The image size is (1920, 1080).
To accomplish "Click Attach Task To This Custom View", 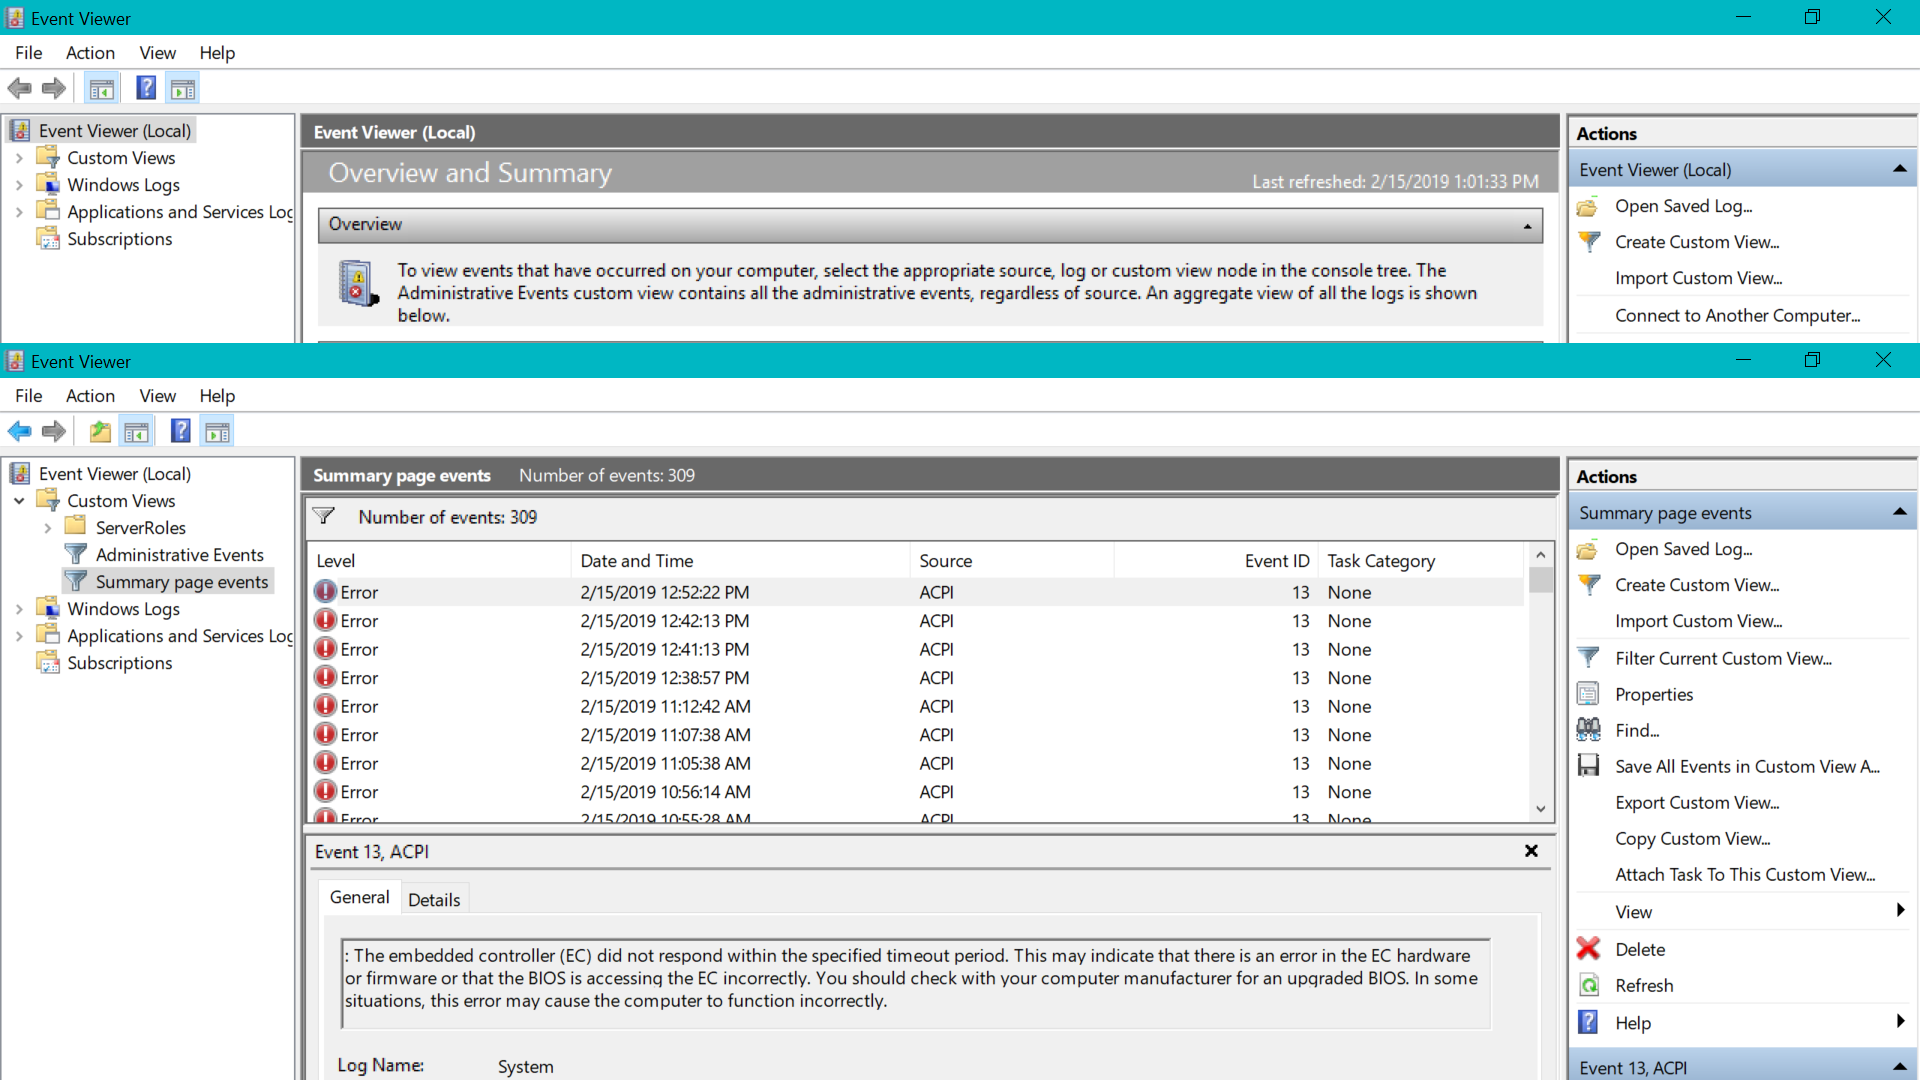I will pos(1745,874).
